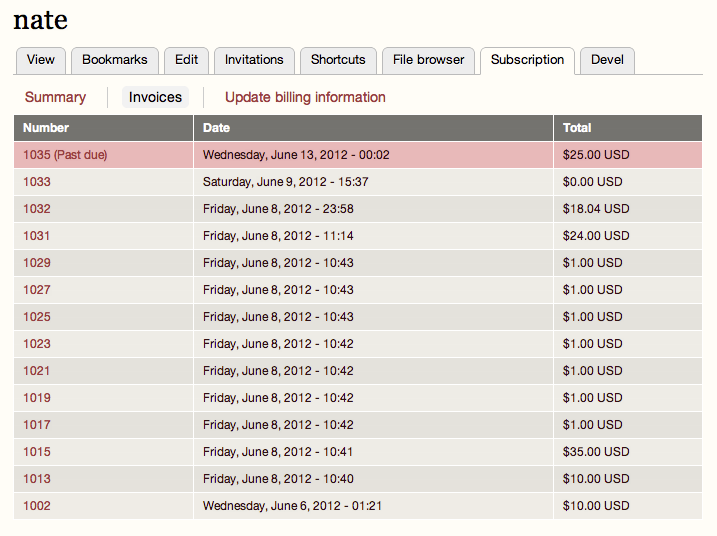
Task: Open past due invoice 1035
Action: coord(65,155)
